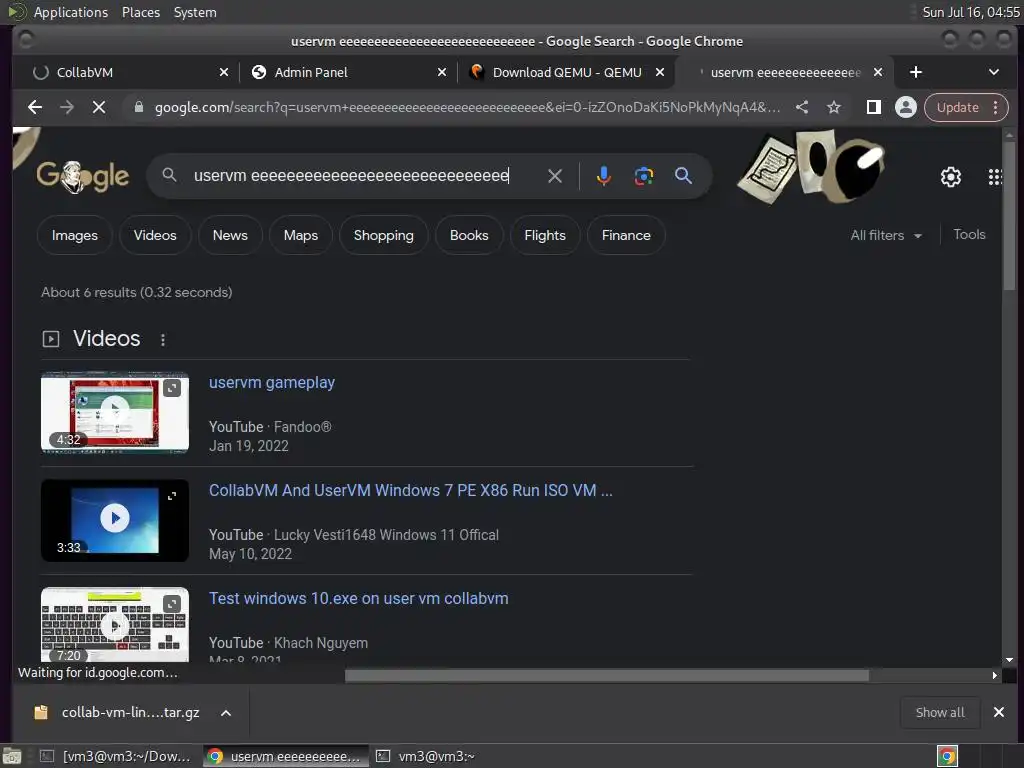Search by image with Lens icon
The image size is (1024, 768).
click(x=643, y=176)
